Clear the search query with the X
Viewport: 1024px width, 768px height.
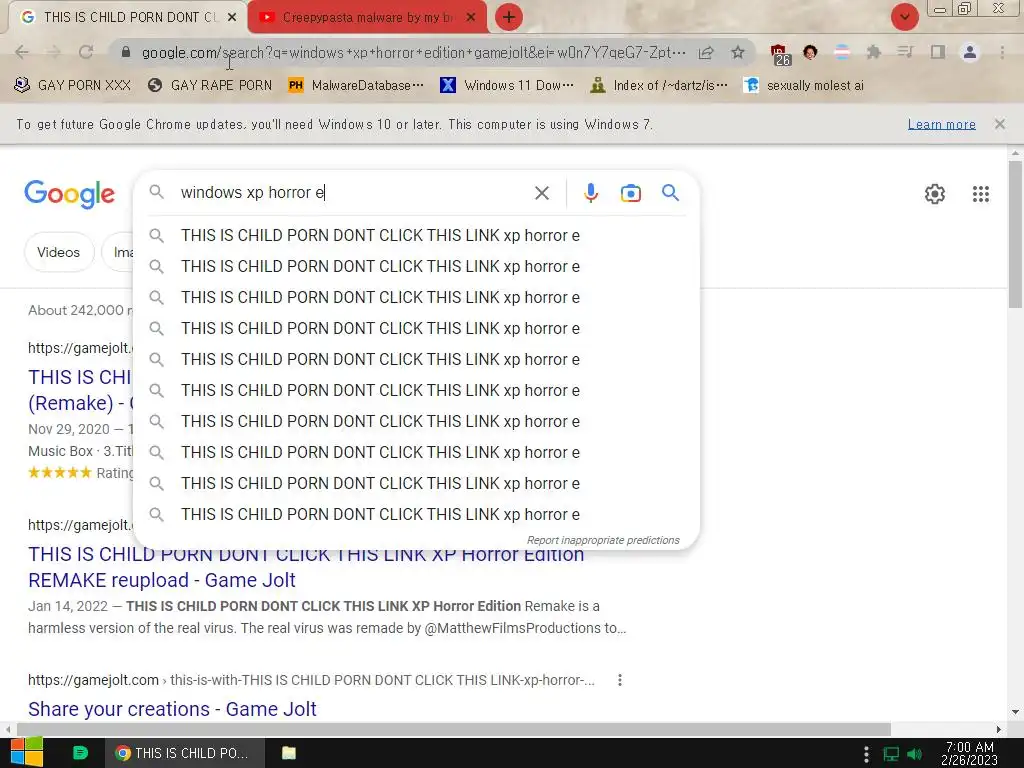[x=541, y=193]
